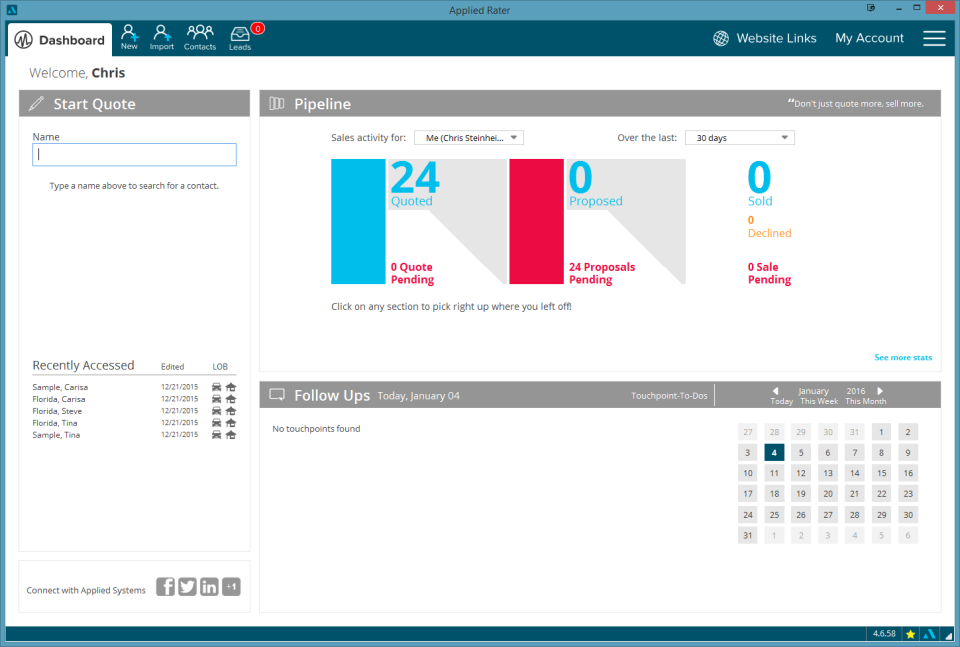
Task: Click home icon for Sample, Tina
Action: [231, 435]
